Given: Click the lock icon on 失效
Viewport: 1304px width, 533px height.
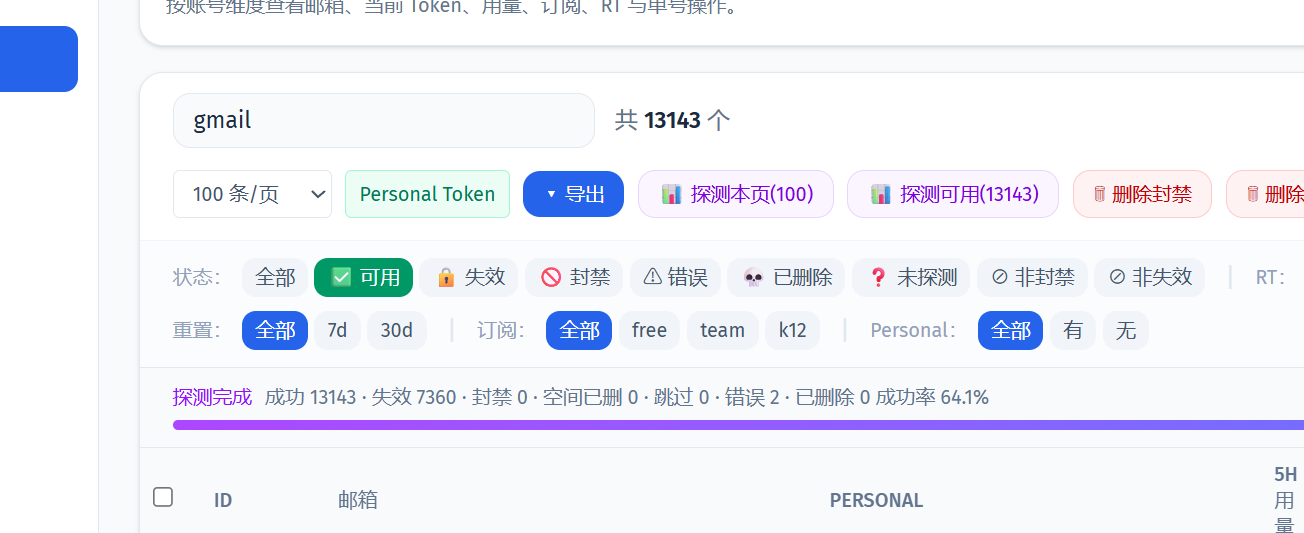Looking at the screenshot, I should coord(446,277).
